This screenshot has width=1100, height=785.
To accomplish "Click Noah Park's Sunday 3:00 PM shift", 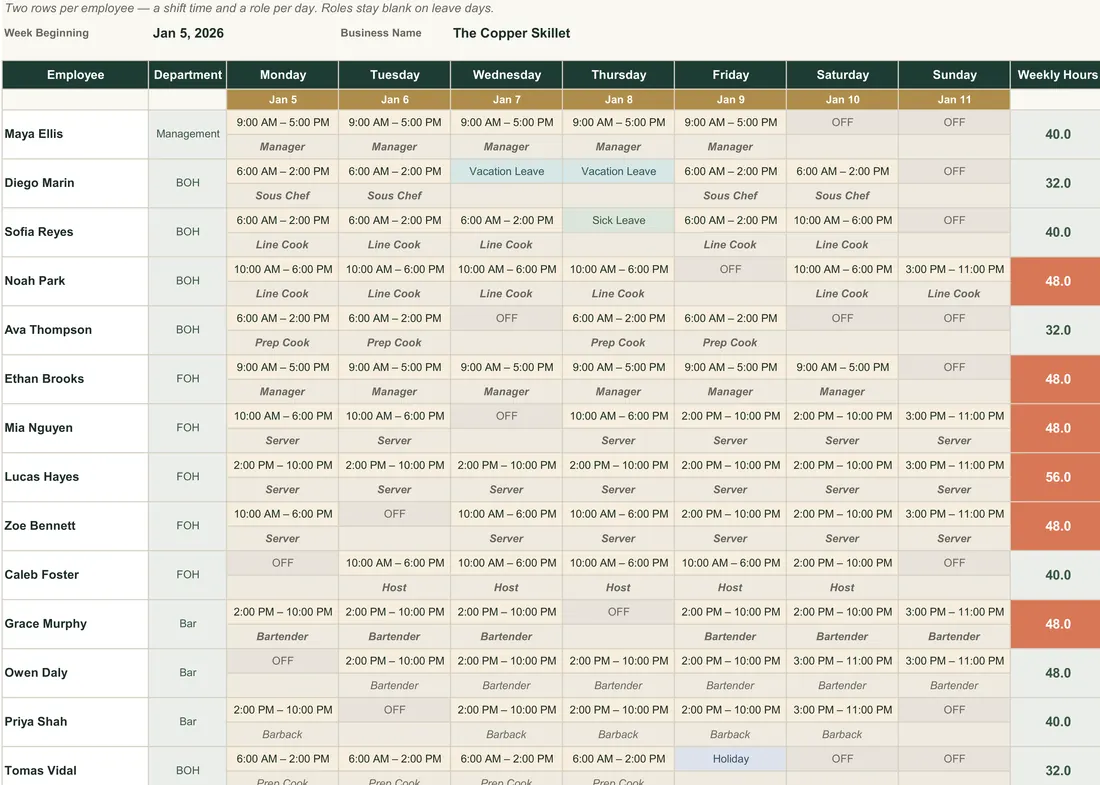I will click(954, 269).
